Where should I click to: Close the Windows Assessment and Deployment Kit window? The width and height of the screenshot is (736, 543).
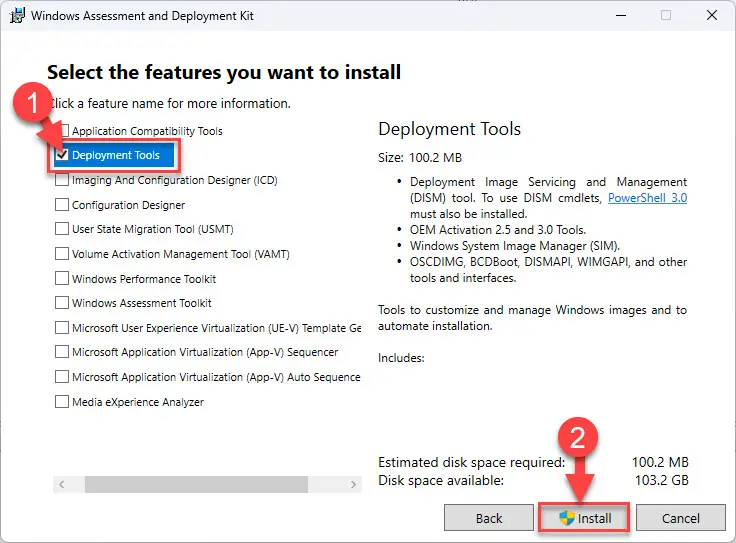[712, 15]
